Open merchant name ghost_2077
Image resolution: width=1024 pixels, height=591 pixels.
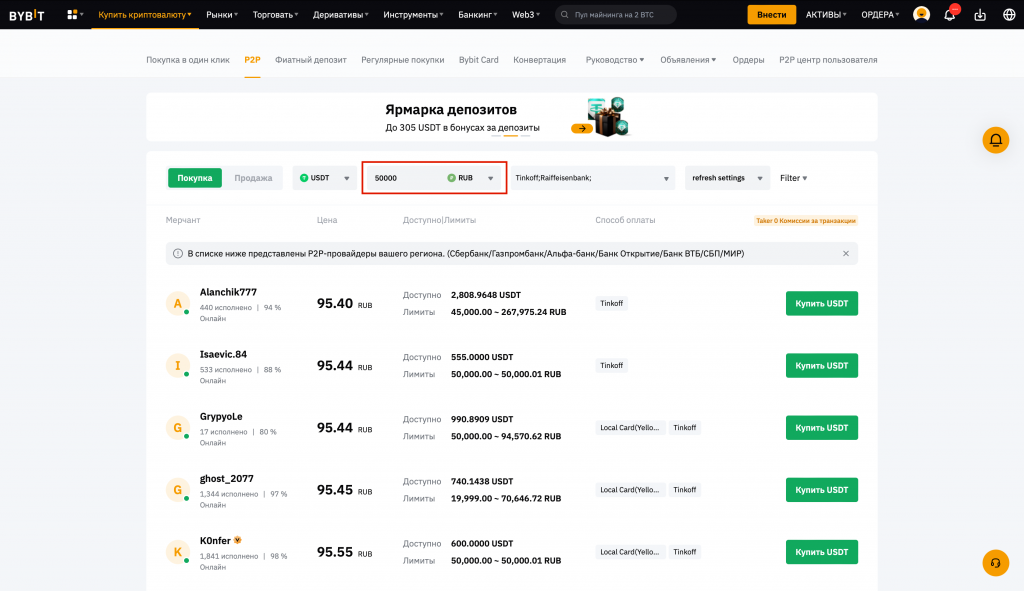coord(227,479)
